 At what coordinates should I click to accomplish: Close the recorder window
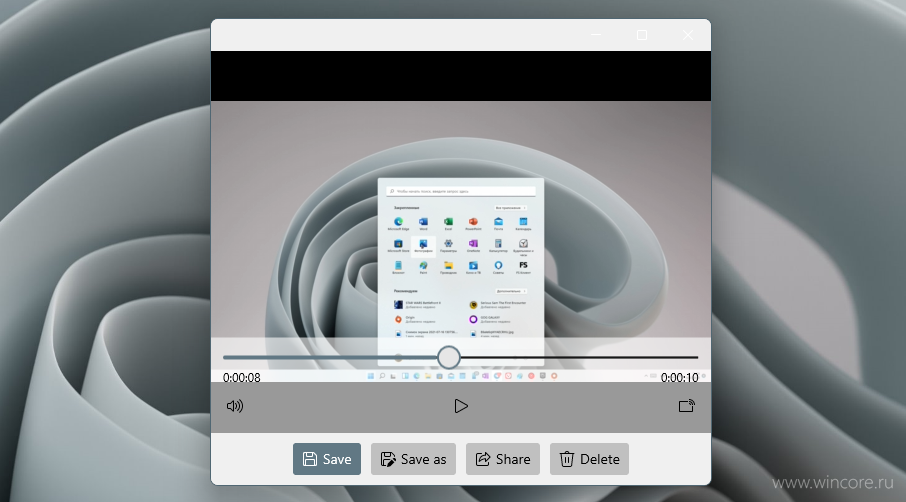(x=688, y=35)
